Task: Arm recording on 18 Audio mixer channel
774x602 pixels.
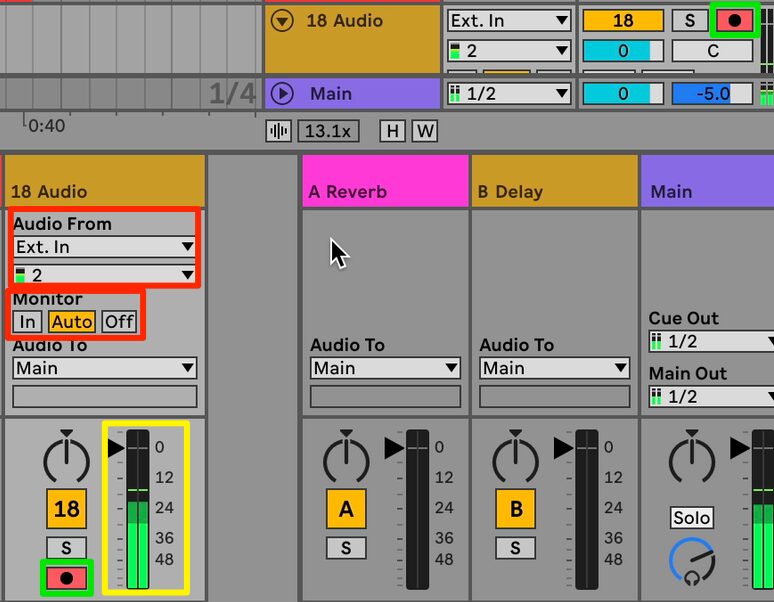Action: pos(66,578)
